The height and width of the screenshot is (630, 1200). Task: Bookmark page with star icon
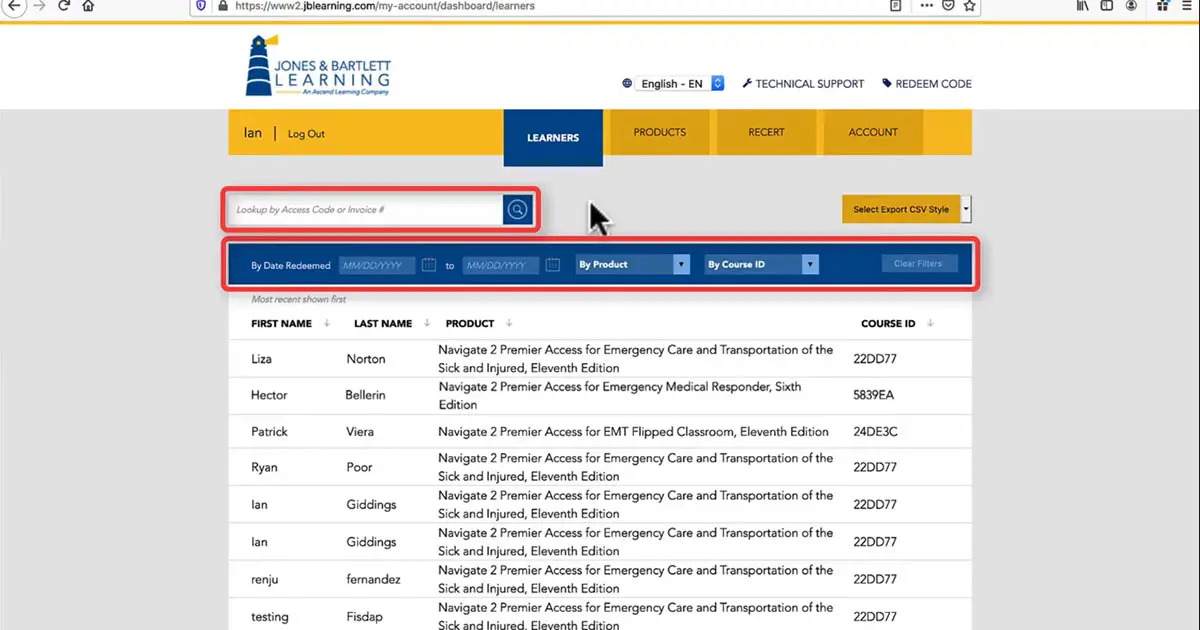969,6
